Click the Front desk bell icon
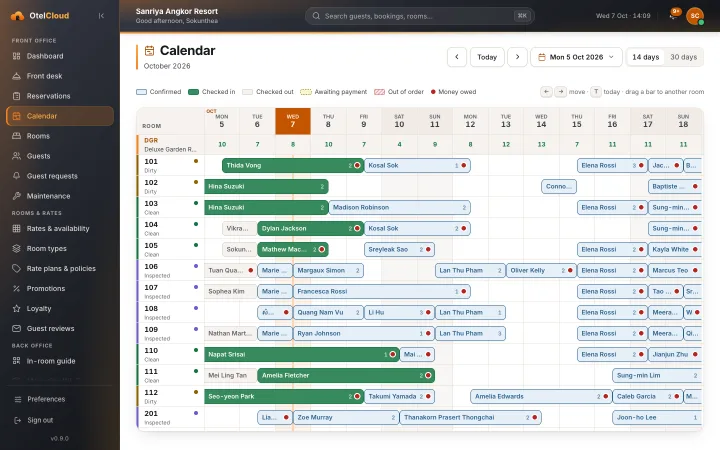 (17, 76)
